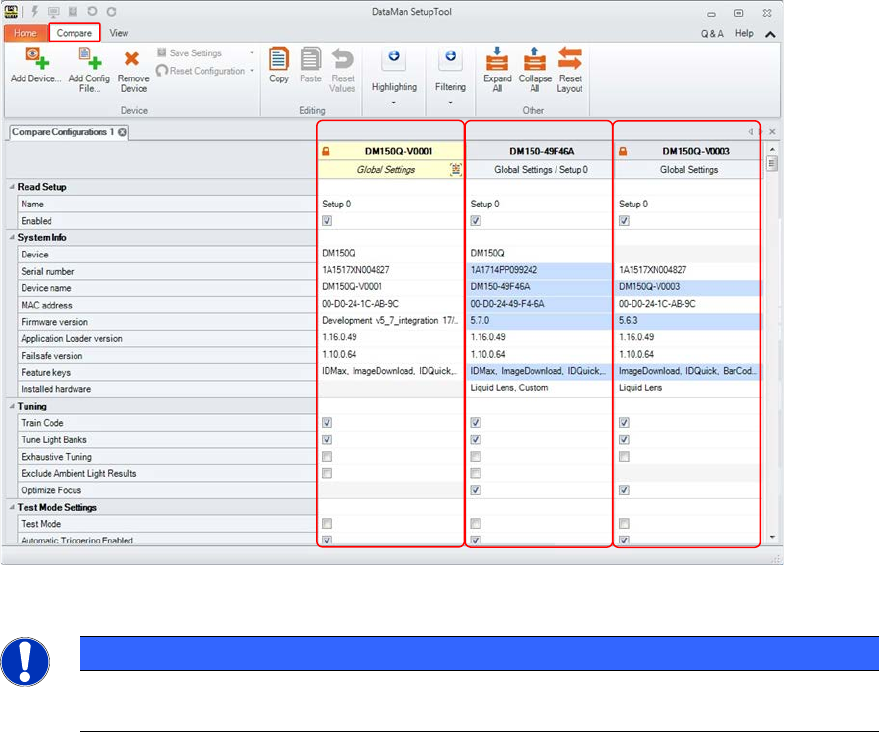Click the Reset Values icon
This screenshot has height=732, width=879.
coord(343,59)
